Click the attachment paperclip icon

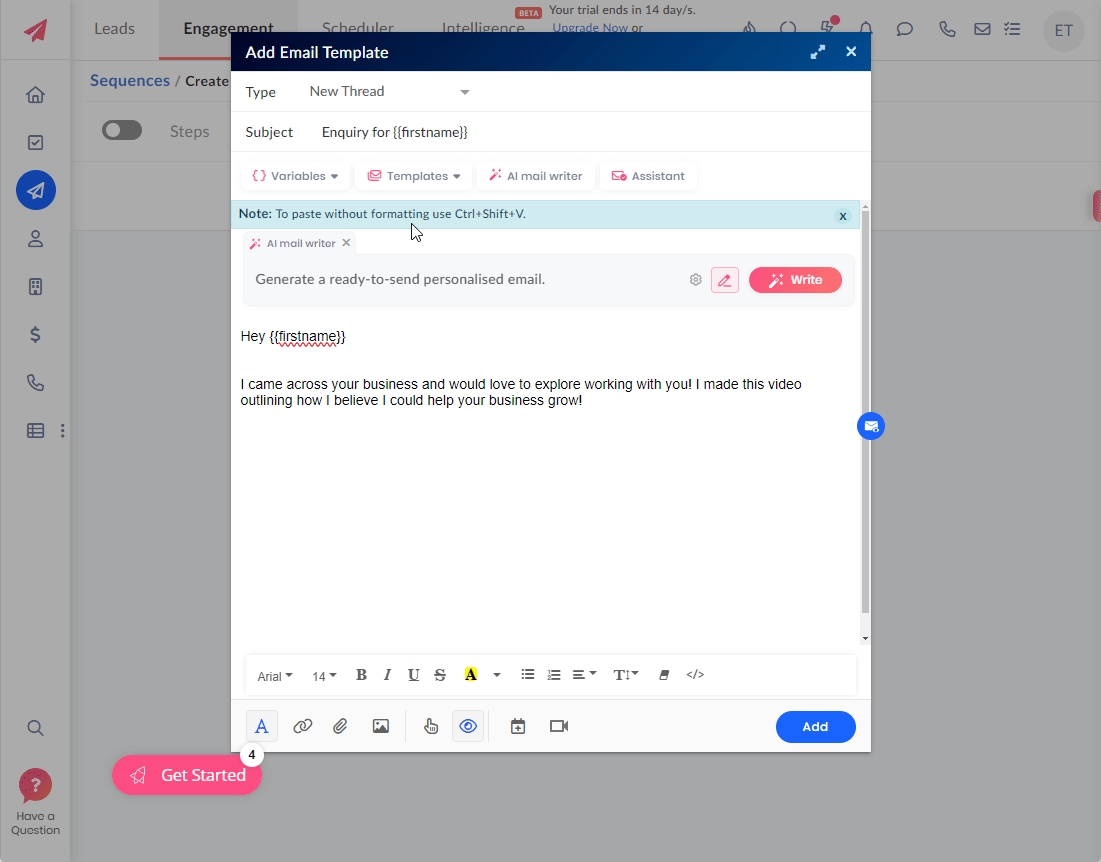coord(341,727)
